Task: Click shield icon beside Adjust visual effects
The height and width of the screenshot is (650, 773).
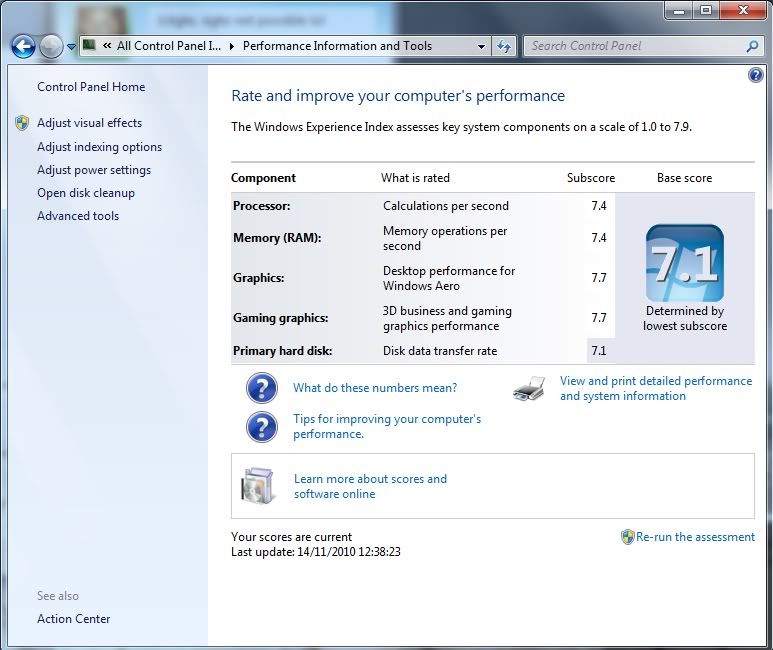Action: [22, 123]
